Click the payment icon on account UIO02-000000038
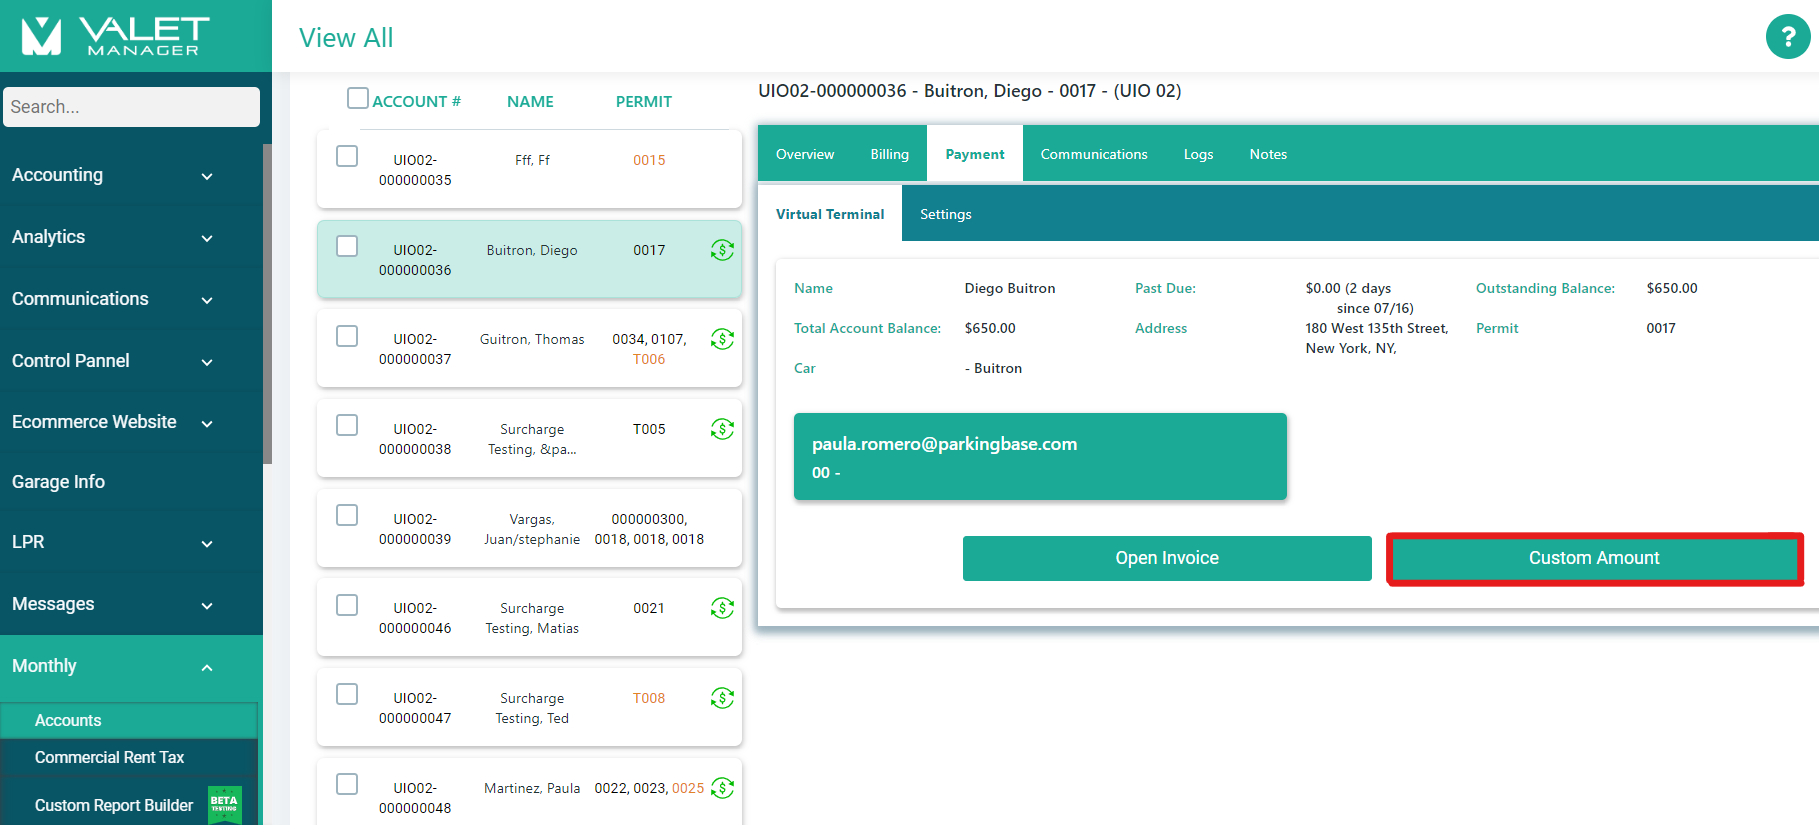The image size is (1819, 825). pyautogui.click(x=722, y=429)
